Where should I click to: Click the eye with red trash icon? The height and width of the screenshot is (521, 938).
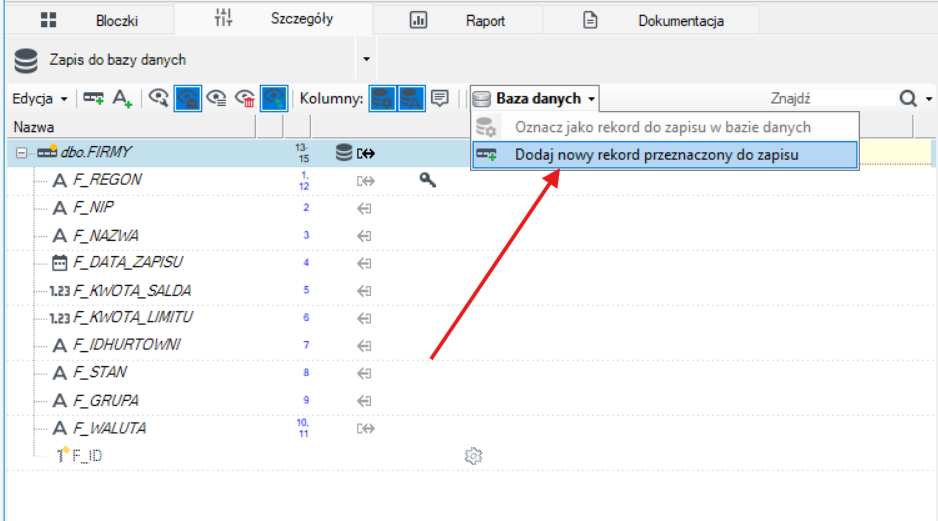pyautogui.click(x=245, y=98)
